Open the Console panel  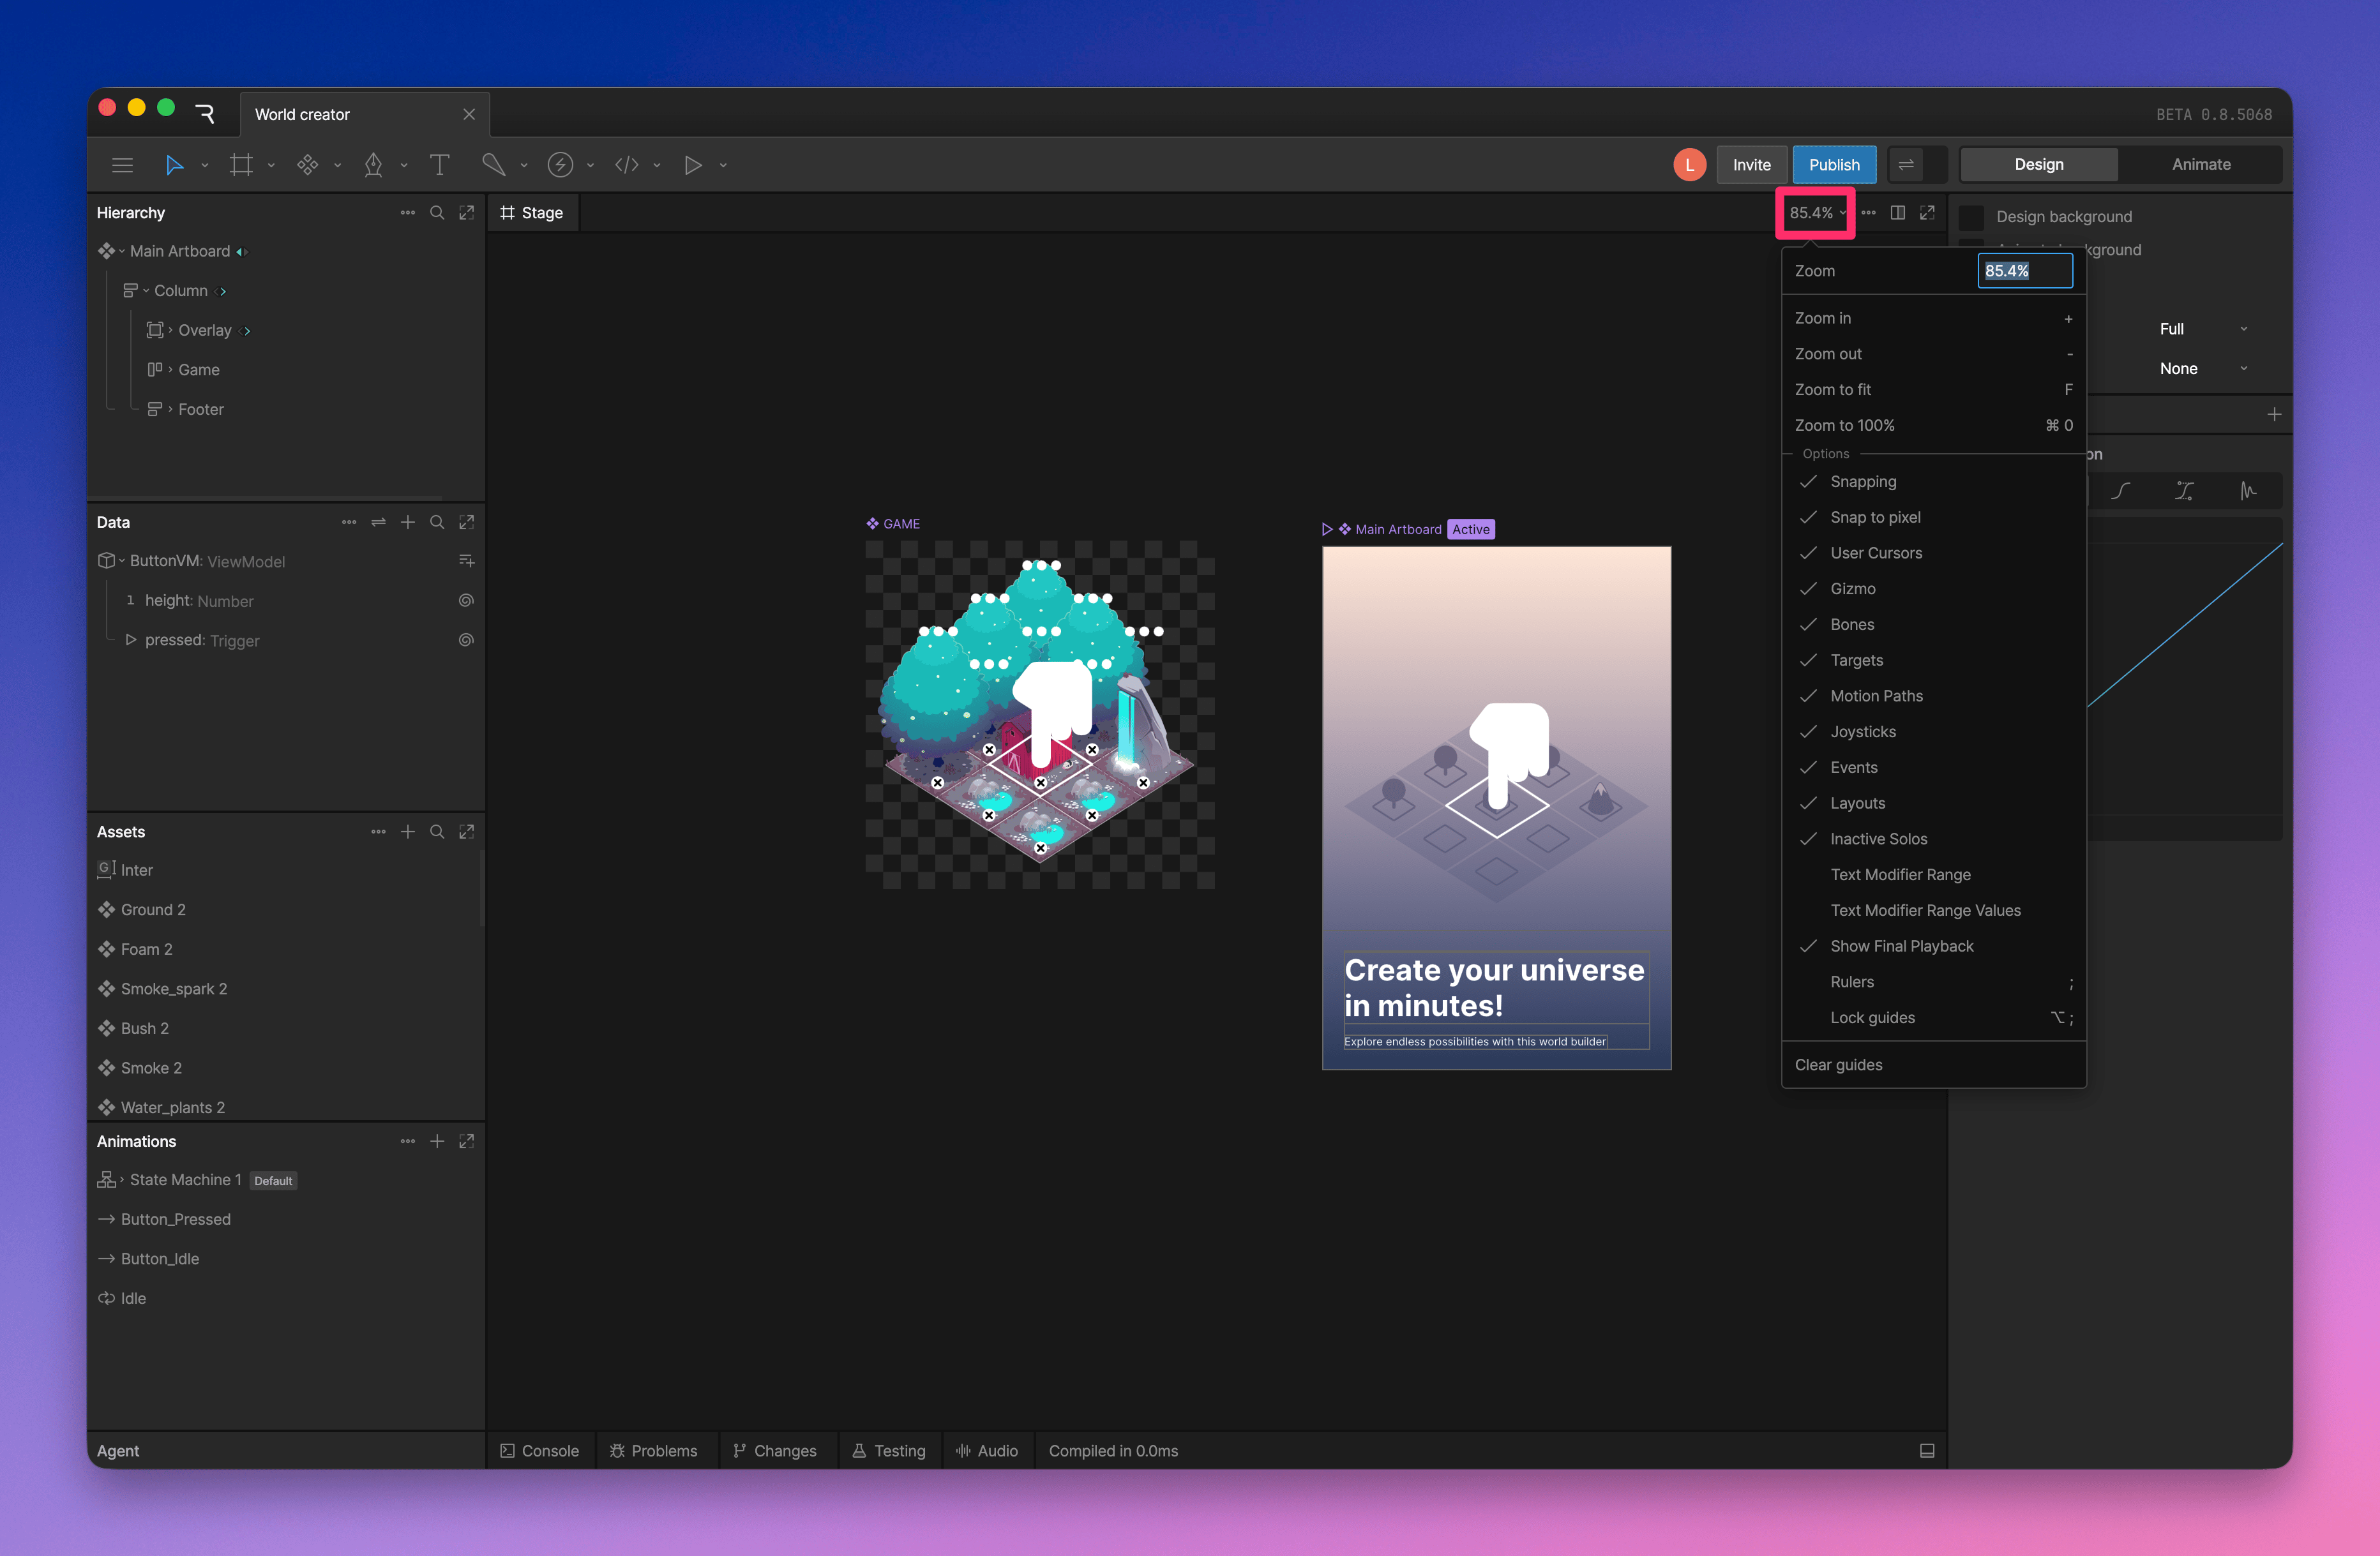pyautogui.click(x=540, y=1451)
